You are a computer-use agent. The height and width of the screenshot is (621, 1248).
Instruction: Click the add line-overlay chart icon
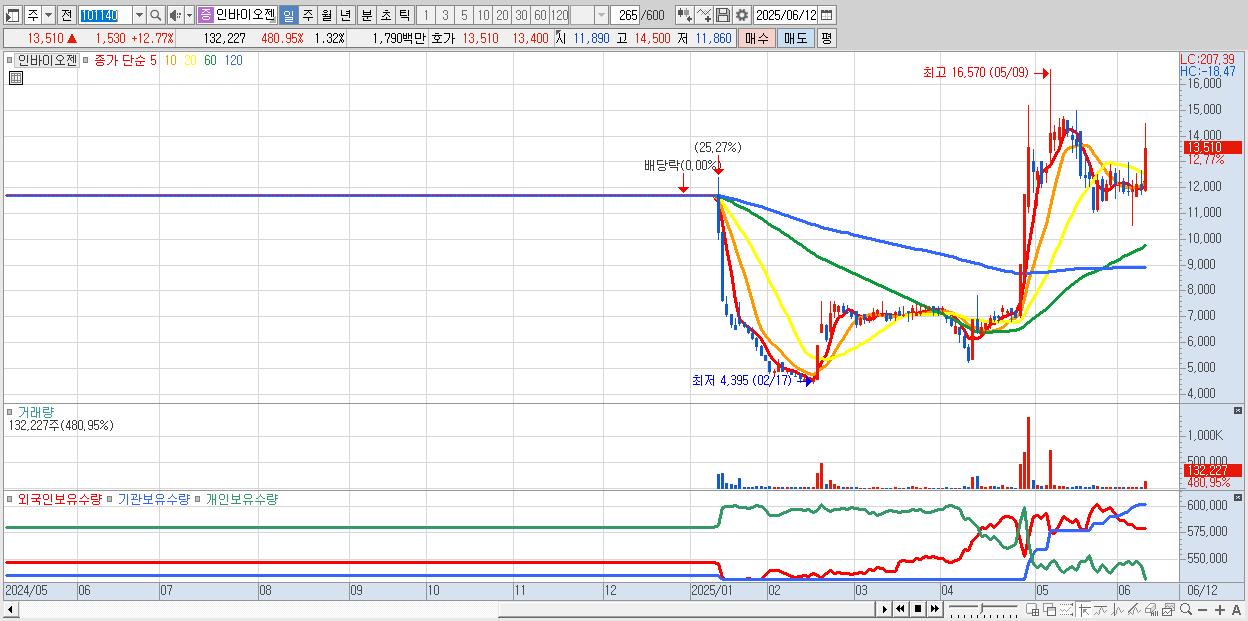click(x=704, y=15)
